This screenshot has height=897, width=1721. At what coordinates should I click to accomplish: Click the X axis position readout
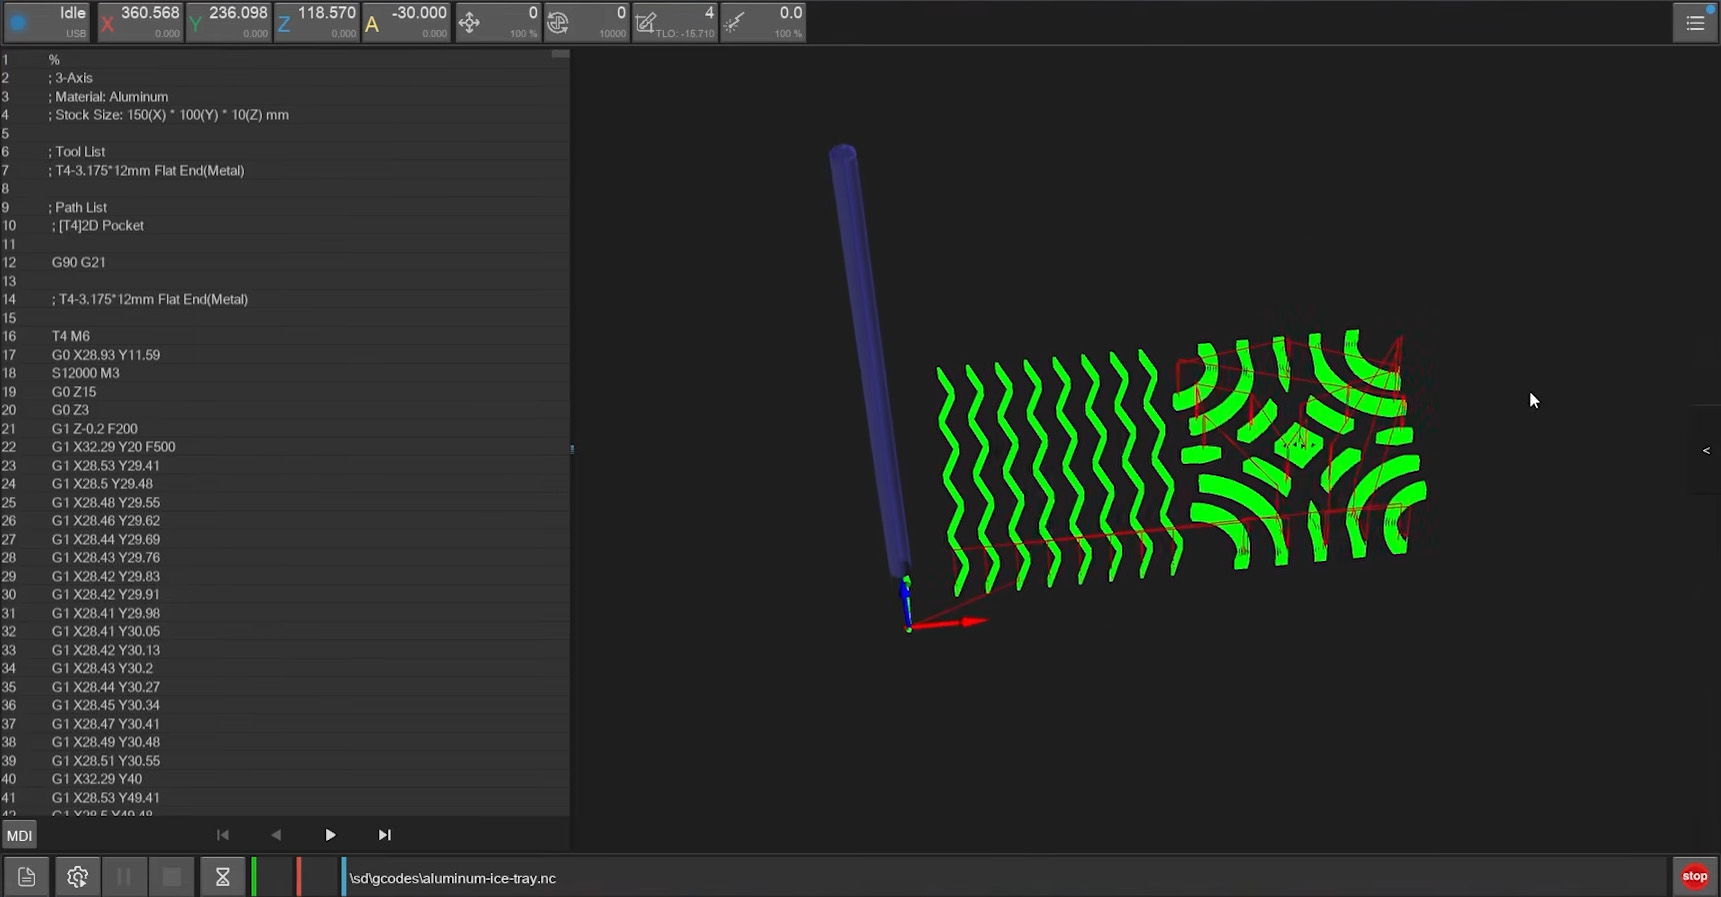(x=140, y=22)
